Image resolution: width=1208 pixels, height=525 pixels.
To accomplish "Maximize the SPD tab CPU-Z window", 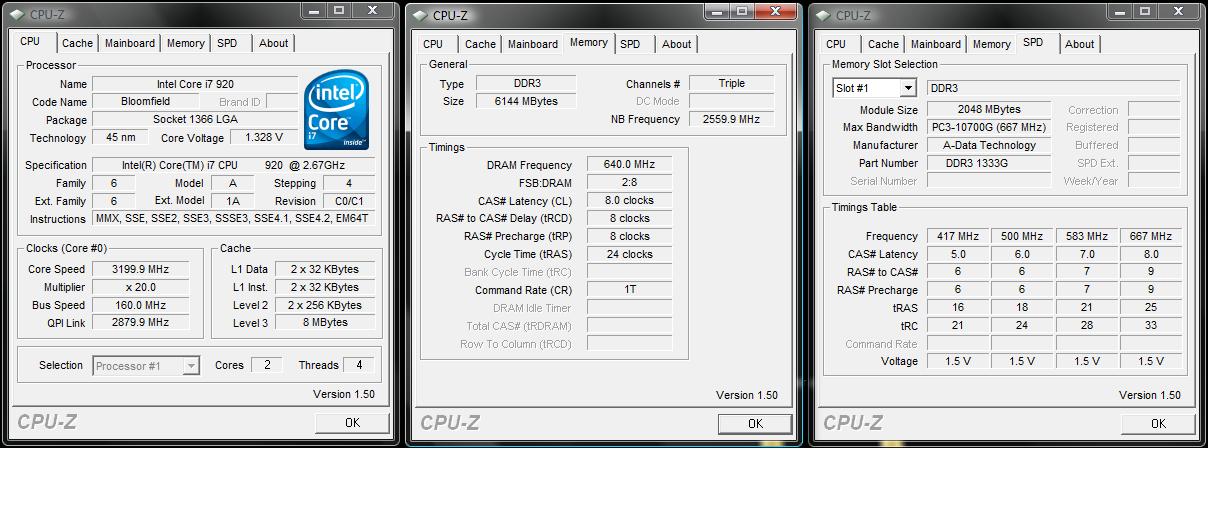I will [1144, 10].
